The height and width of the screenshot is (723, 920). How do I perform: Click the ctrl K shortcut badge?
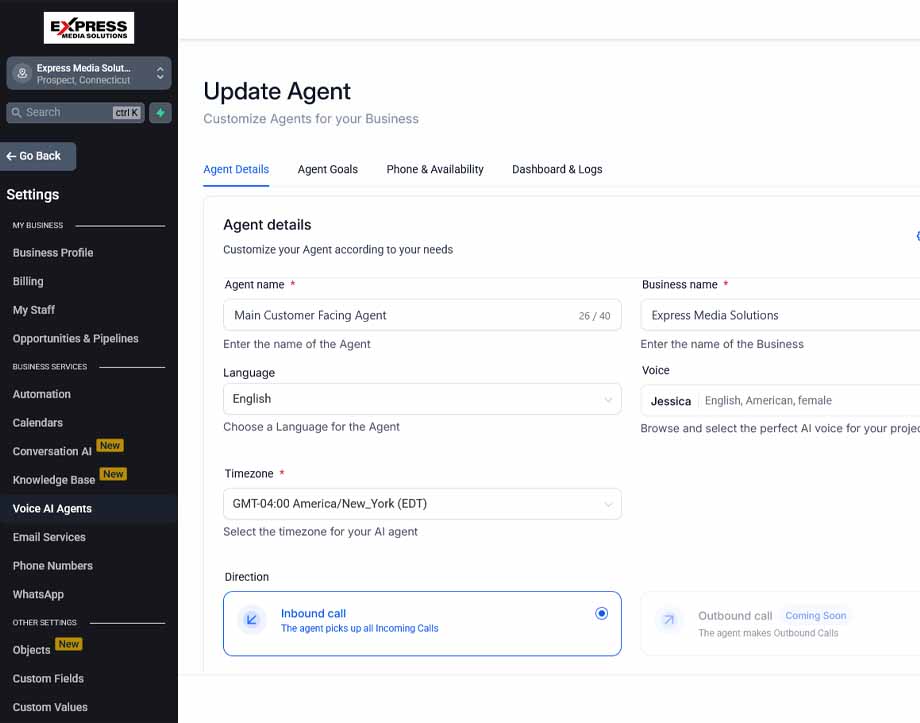pos(127,113)
